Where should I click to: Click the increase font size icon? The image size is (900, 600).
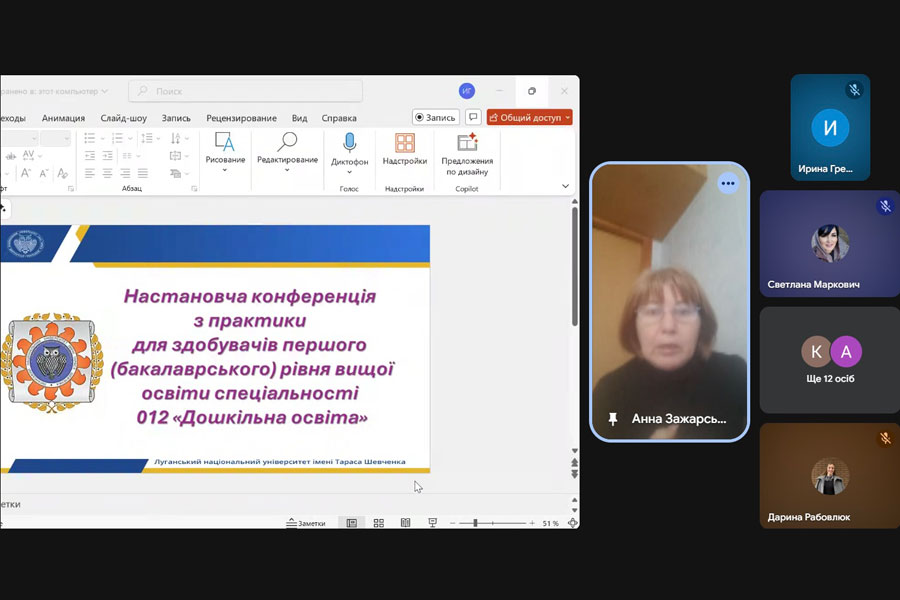coord(26,173)
